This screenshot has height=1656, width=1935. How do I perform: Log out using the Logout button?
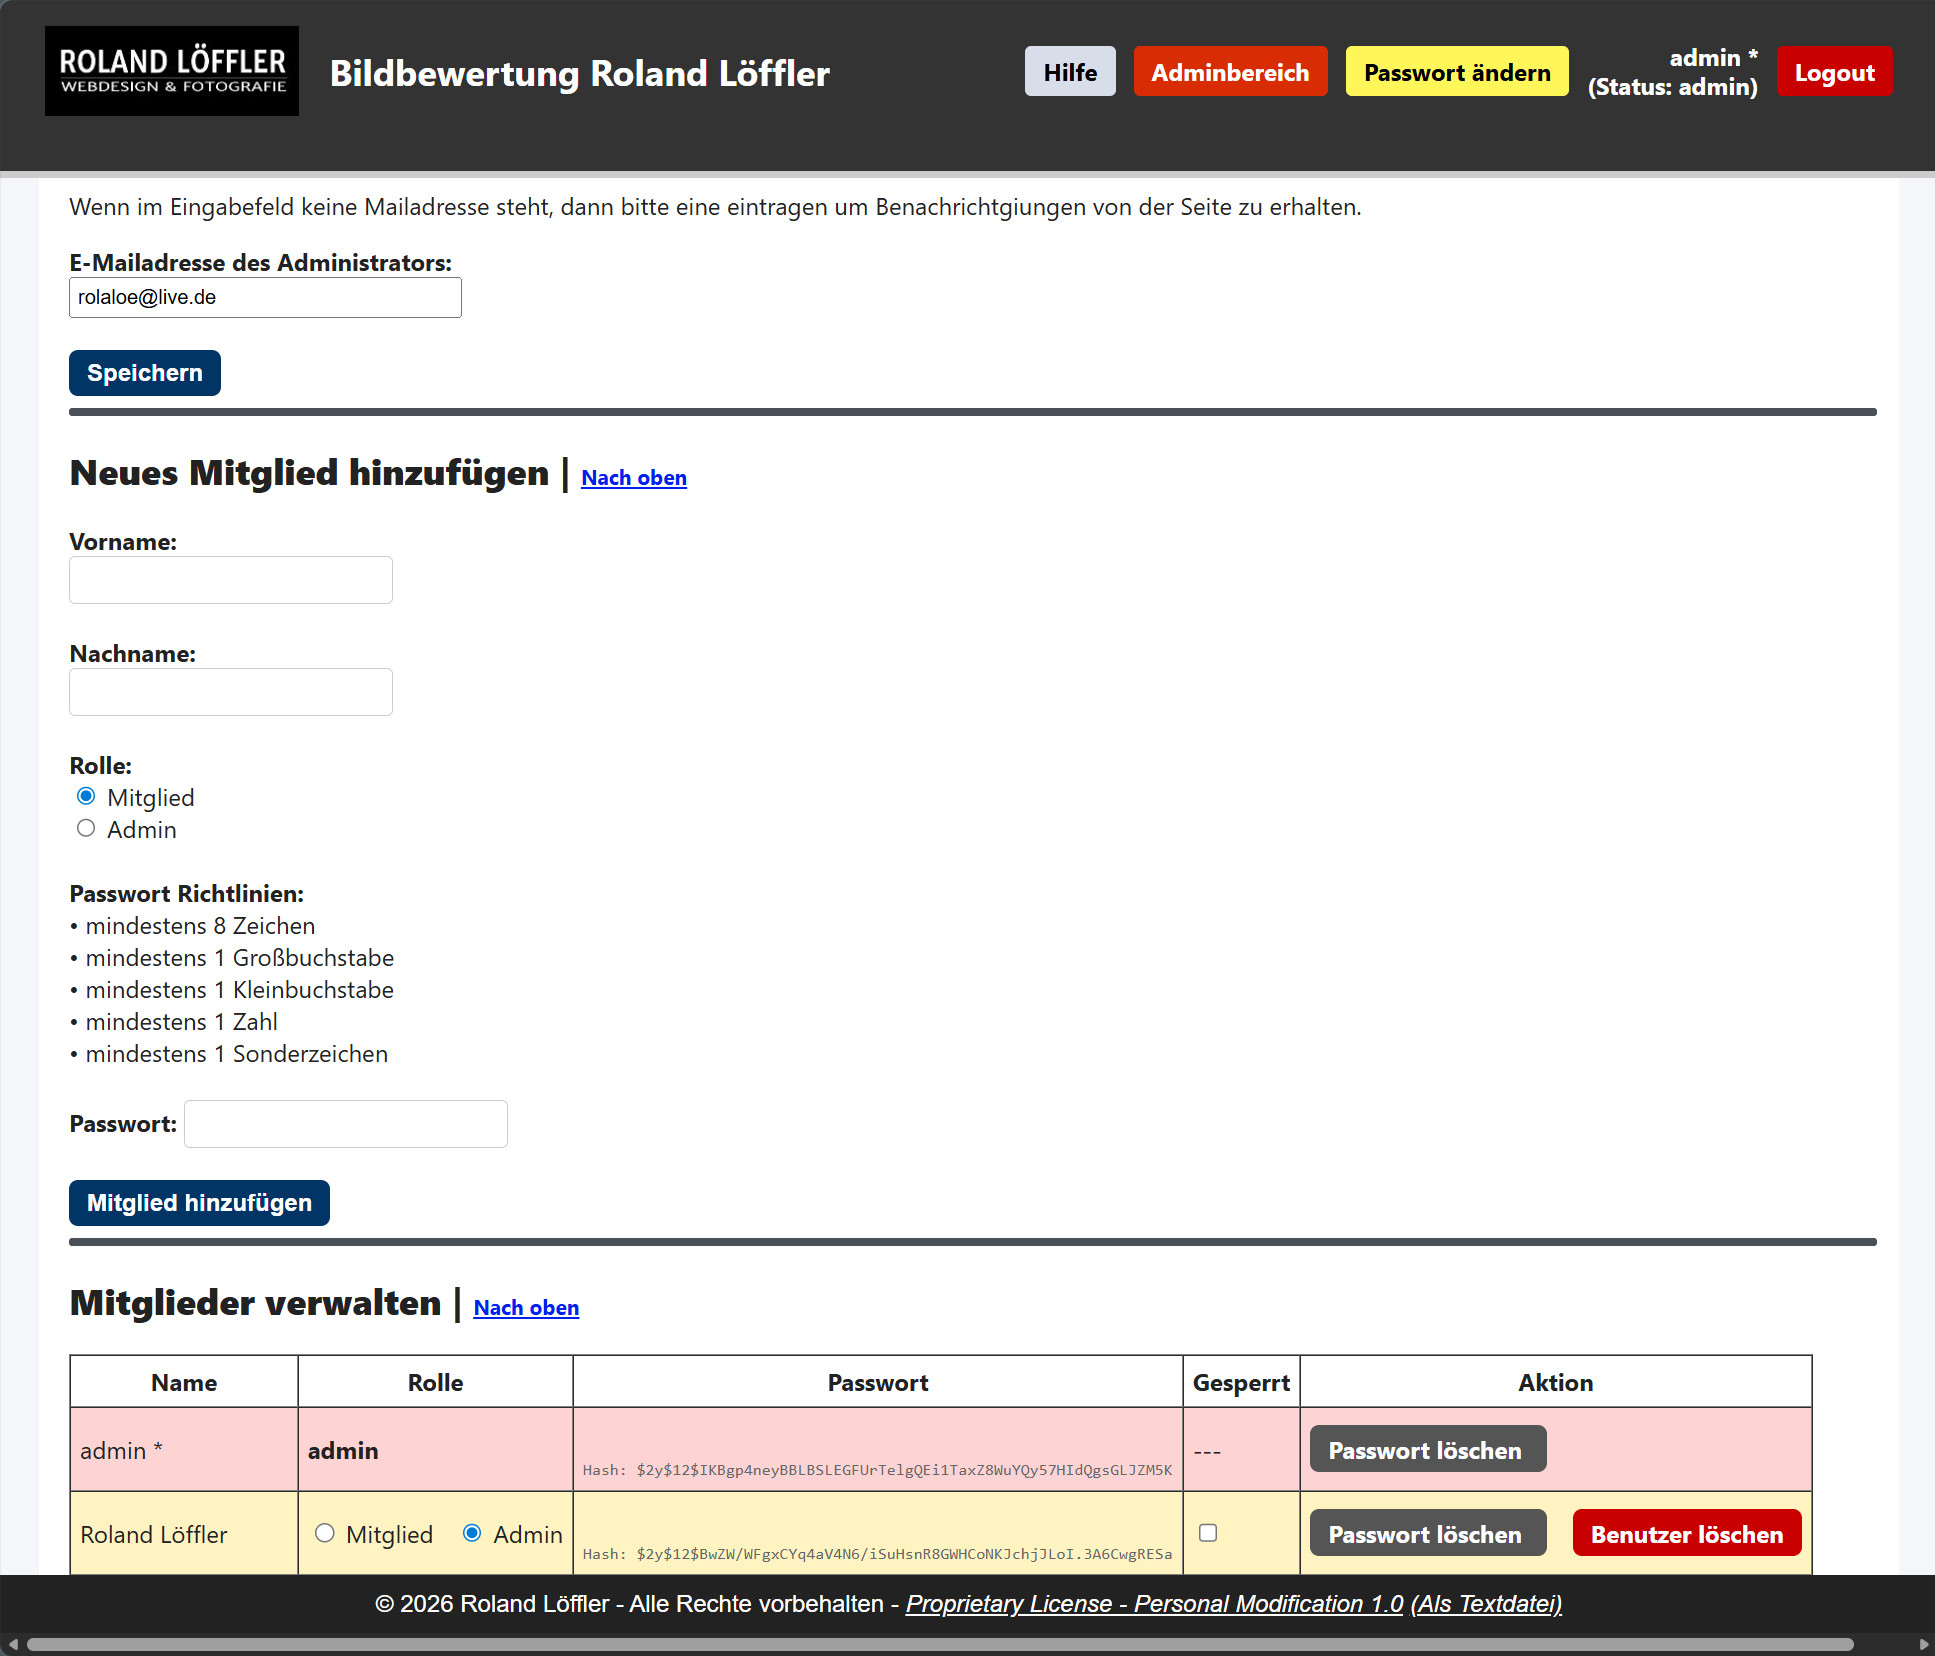(1833, 72)
